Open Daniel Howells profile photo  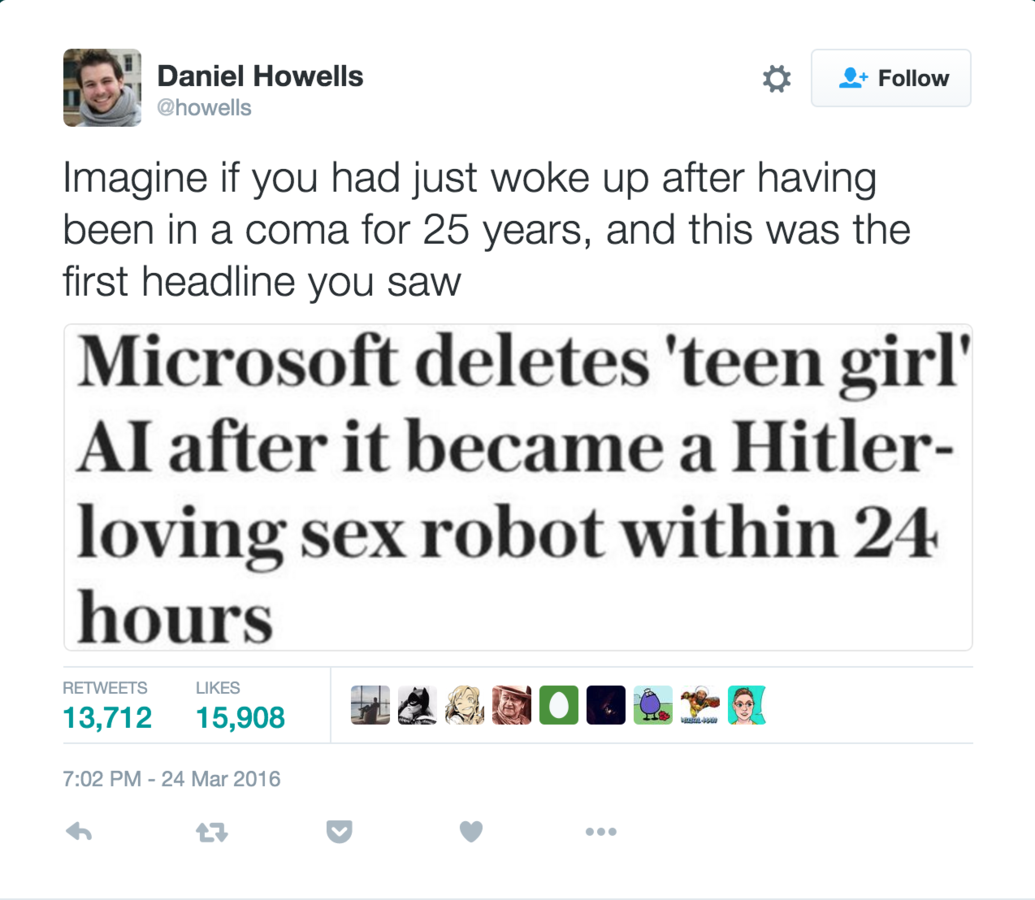coord(102,87)
